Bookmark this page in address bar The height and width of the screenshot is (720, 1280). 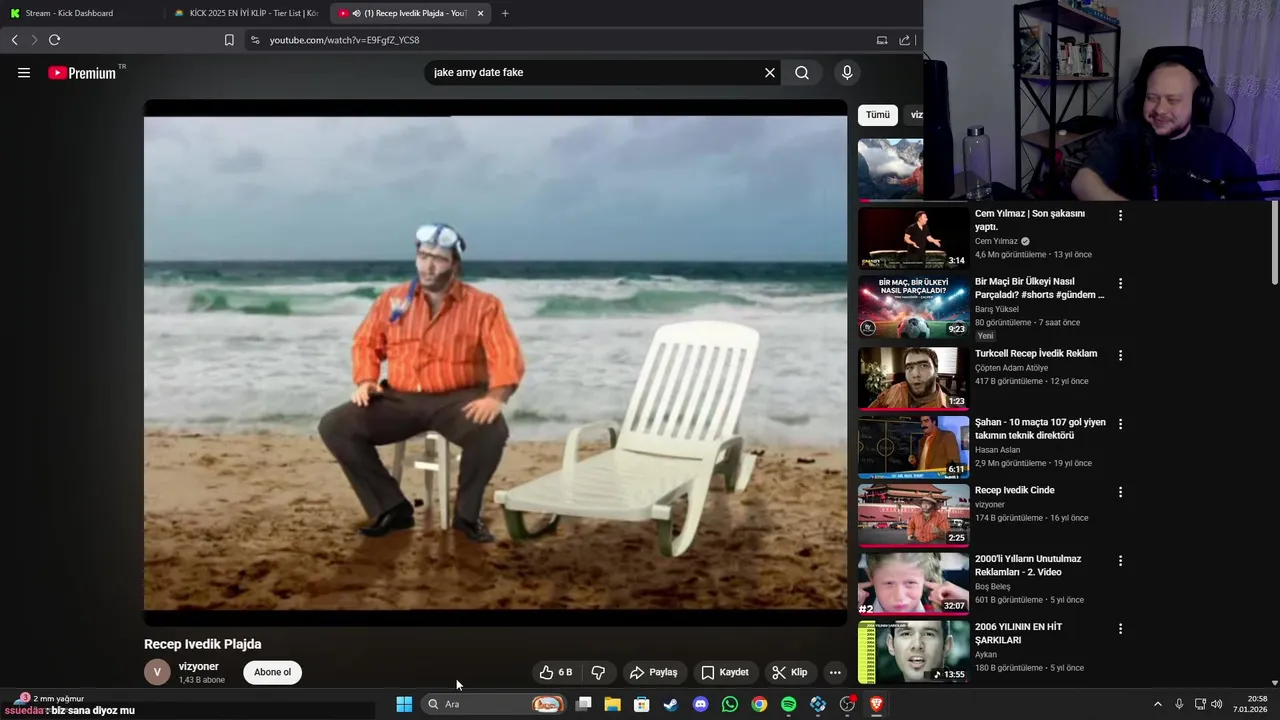[229, 40]
